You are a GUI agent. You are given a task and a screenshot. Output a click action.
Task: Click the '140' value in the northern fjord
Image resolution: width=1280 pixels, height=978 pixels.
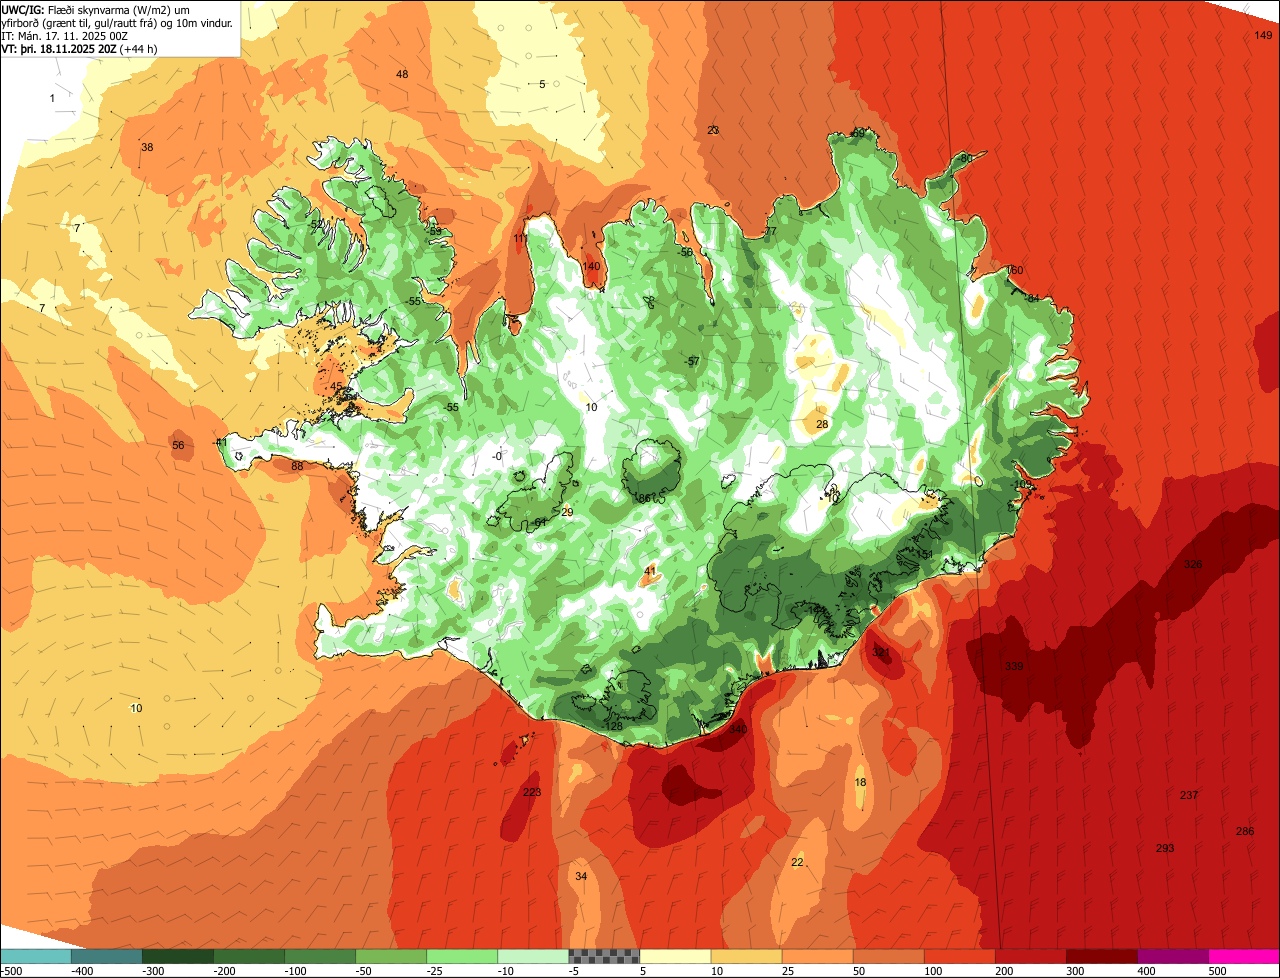click(x=592, y=267)
